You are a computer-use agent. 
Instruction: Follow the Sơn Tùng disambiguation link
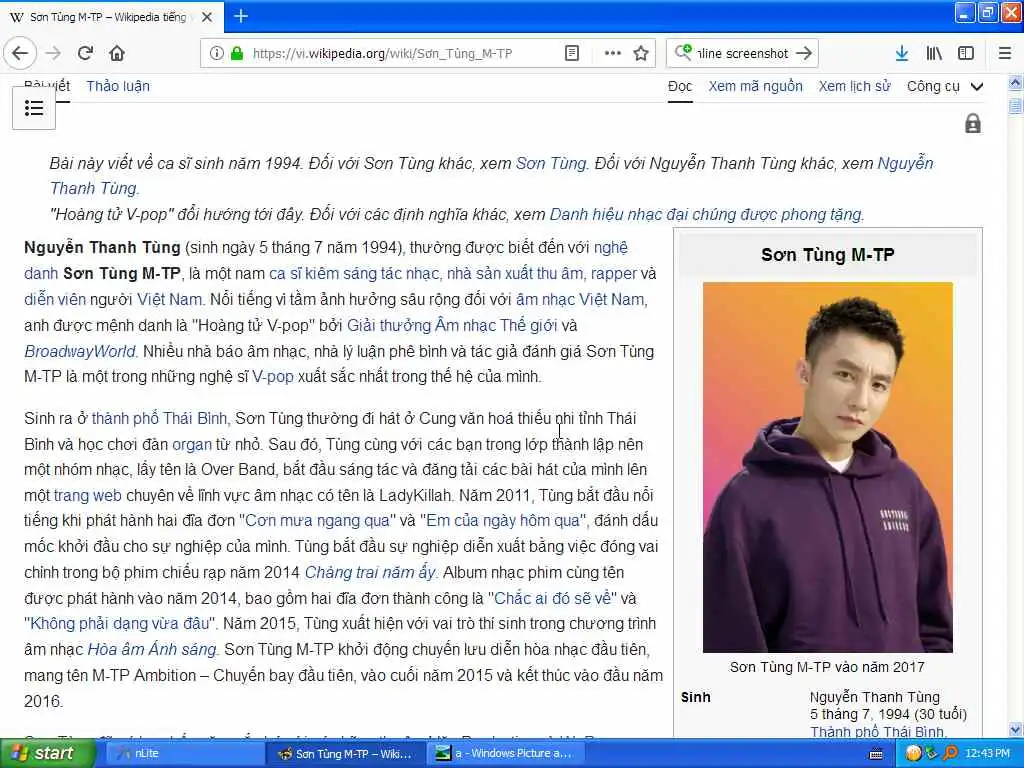click(x=551, y=163)
